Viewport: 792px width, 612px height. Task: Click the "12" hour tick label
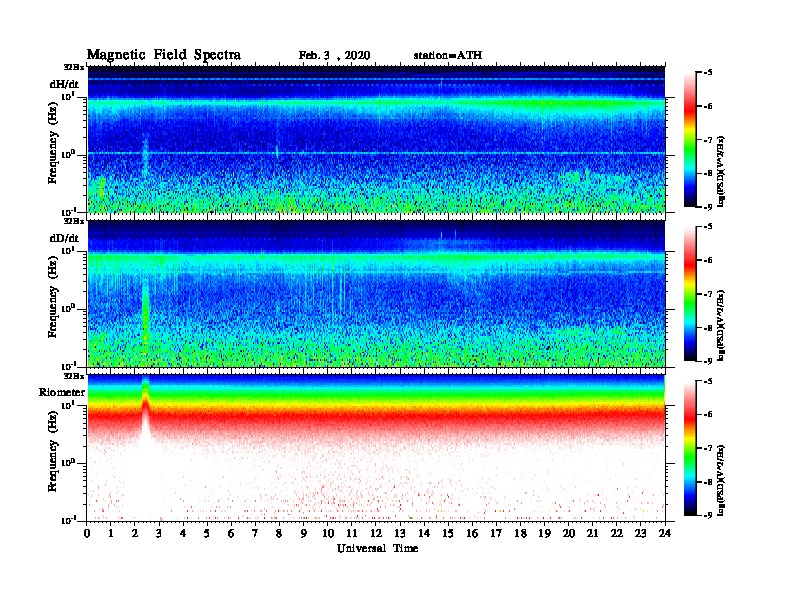pyautogui.click(x=376, y=533)
